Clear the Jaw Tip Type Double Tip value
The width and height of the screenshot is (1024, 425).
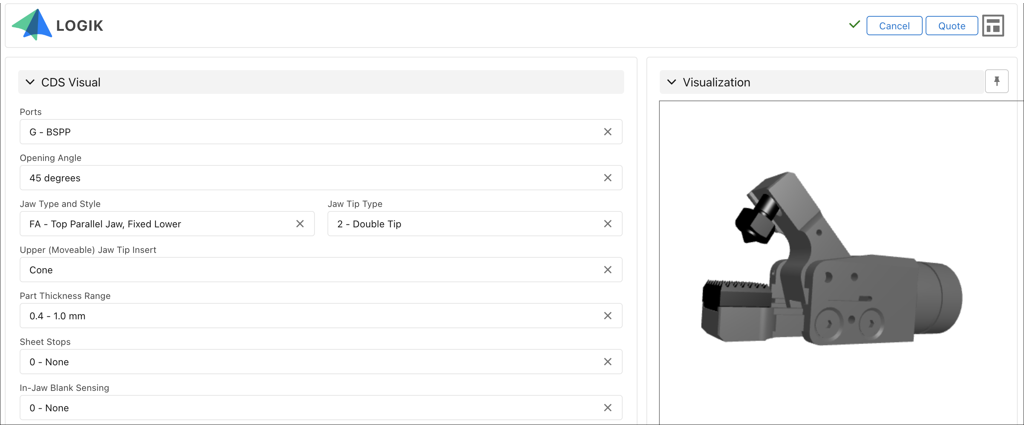point(607,224)
